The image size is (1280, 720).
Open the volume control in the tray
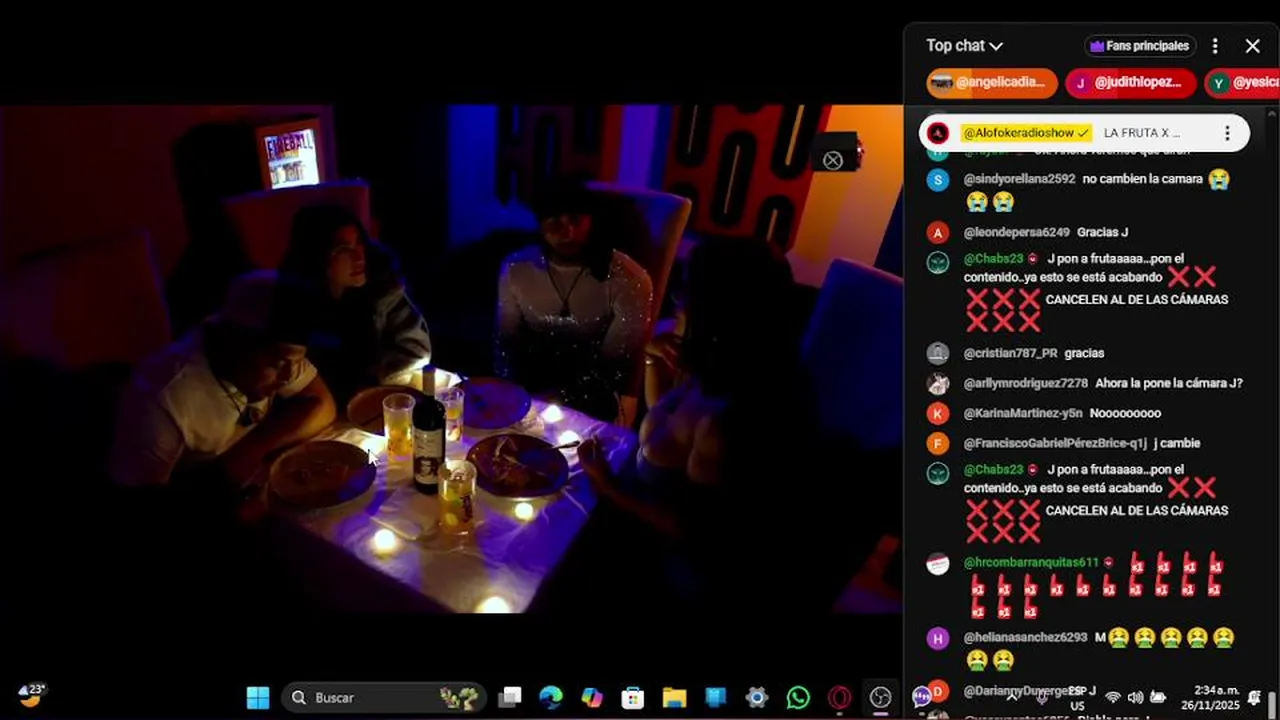[1135, 697]
